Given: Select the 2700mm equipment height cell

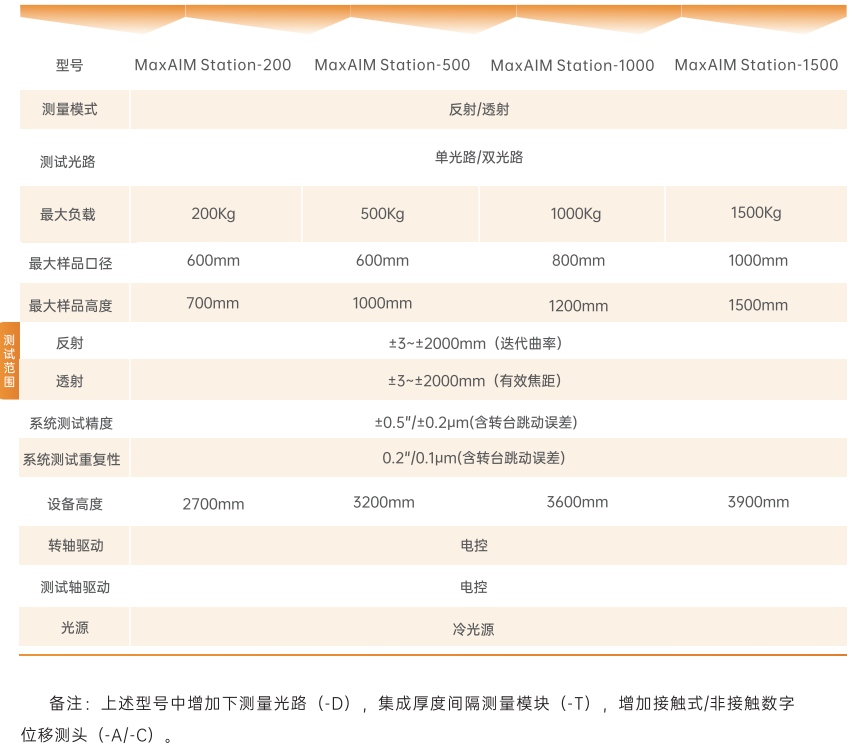Looking at the screenshot, I should click(x=214, y=504).
